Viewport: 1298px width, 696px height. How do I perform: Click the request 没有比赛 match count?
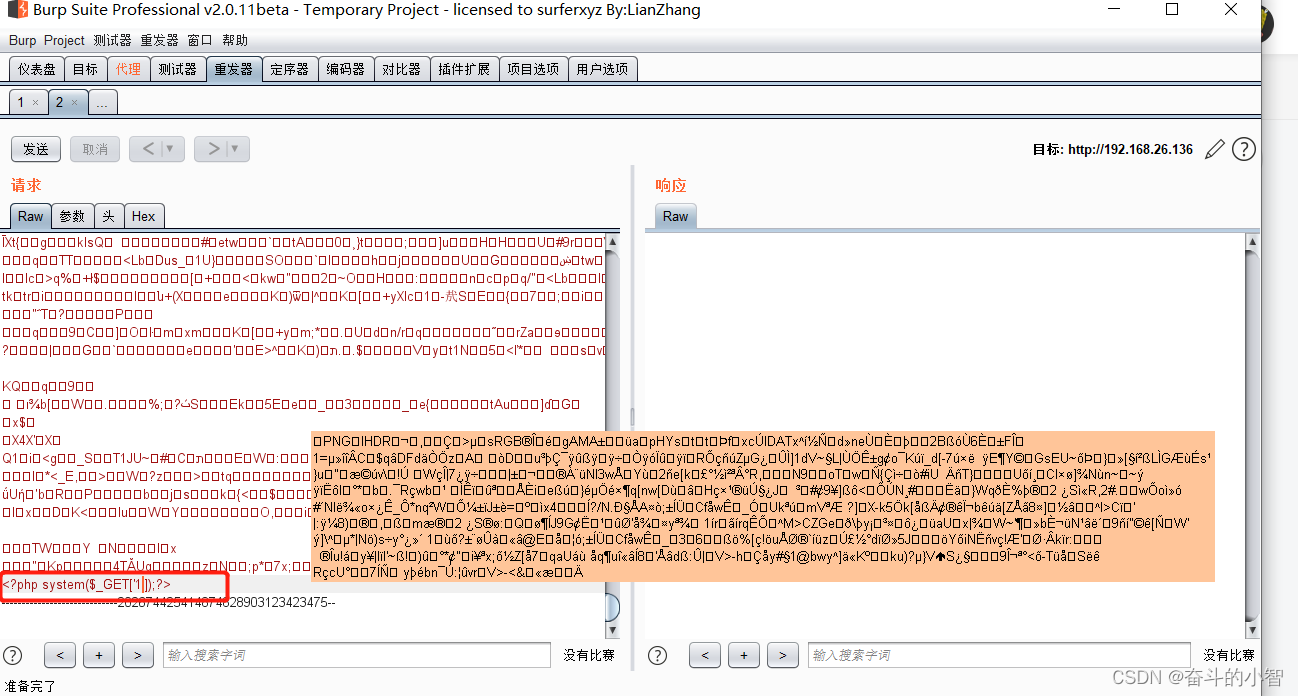(588, 655)
